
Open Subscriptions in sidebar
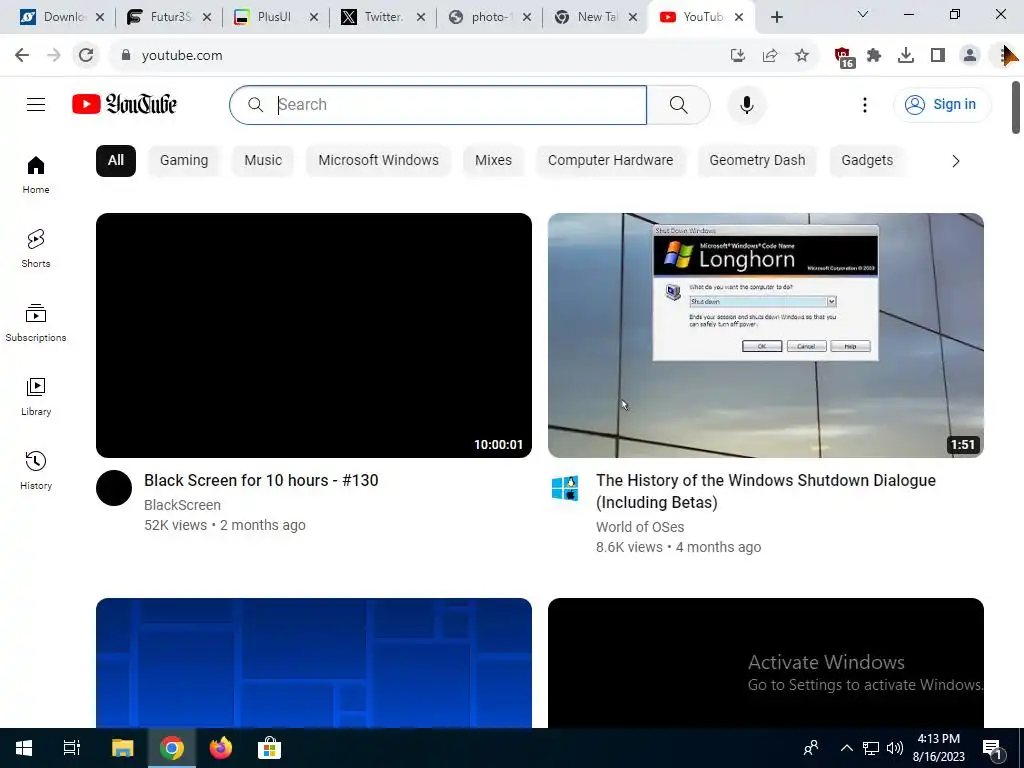36,323
